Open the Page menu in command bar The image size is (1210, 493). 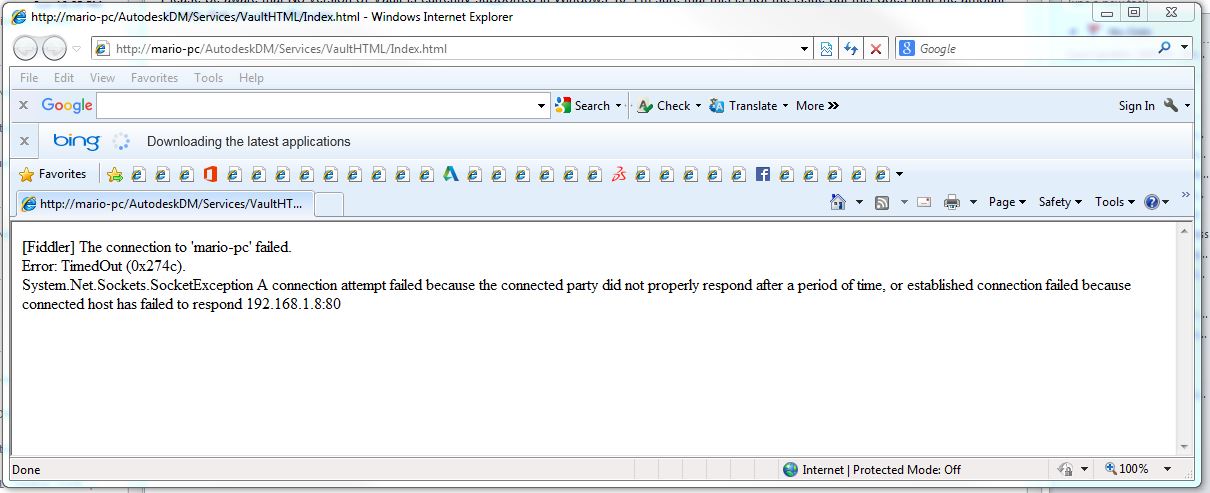pos(1007,202)
